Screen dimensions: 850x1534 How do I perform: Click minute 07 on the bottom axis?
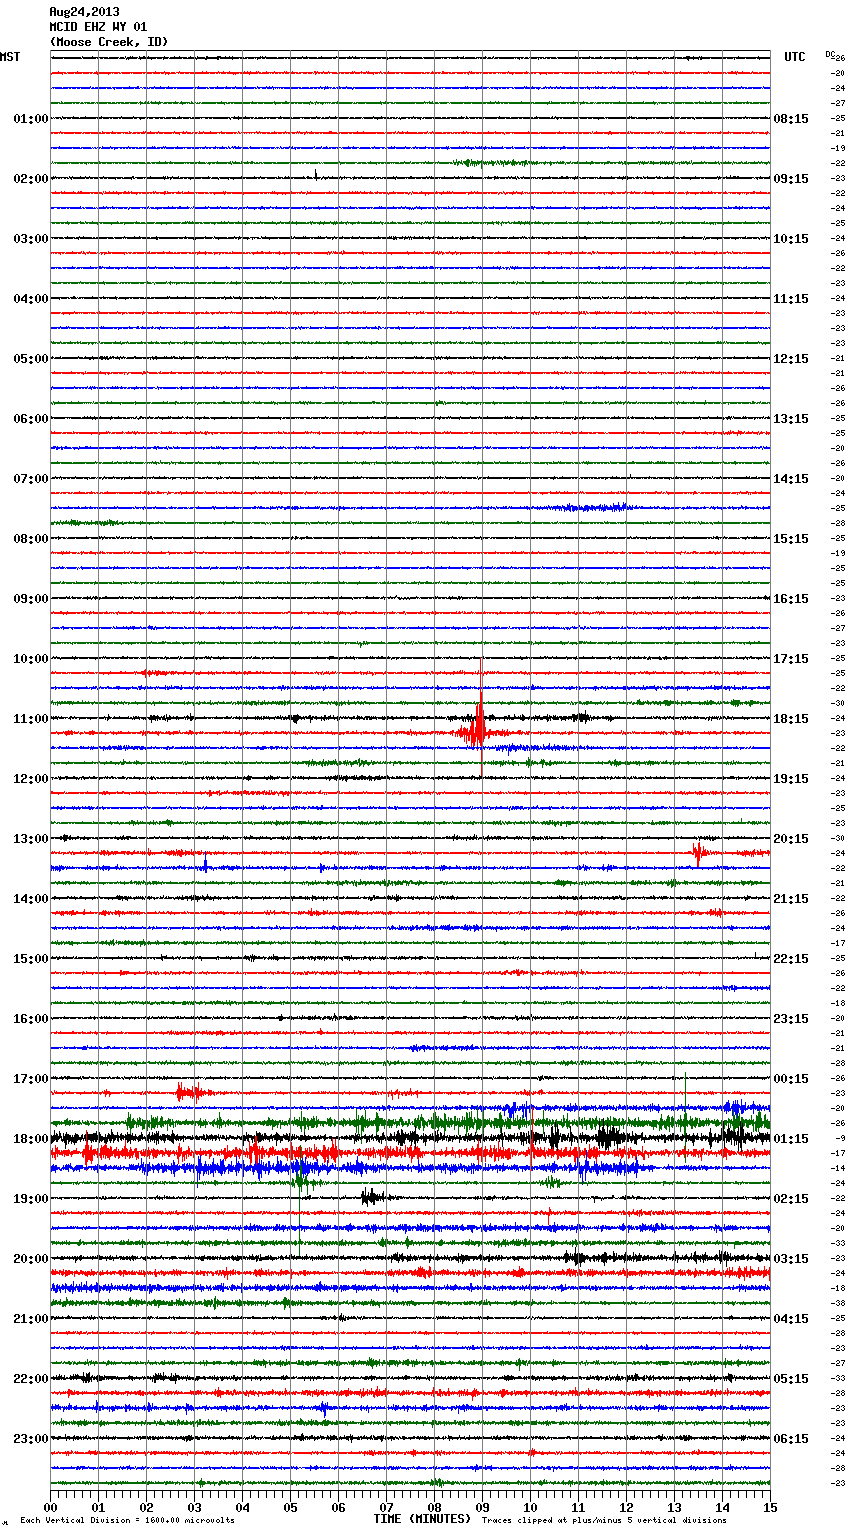386,1507
